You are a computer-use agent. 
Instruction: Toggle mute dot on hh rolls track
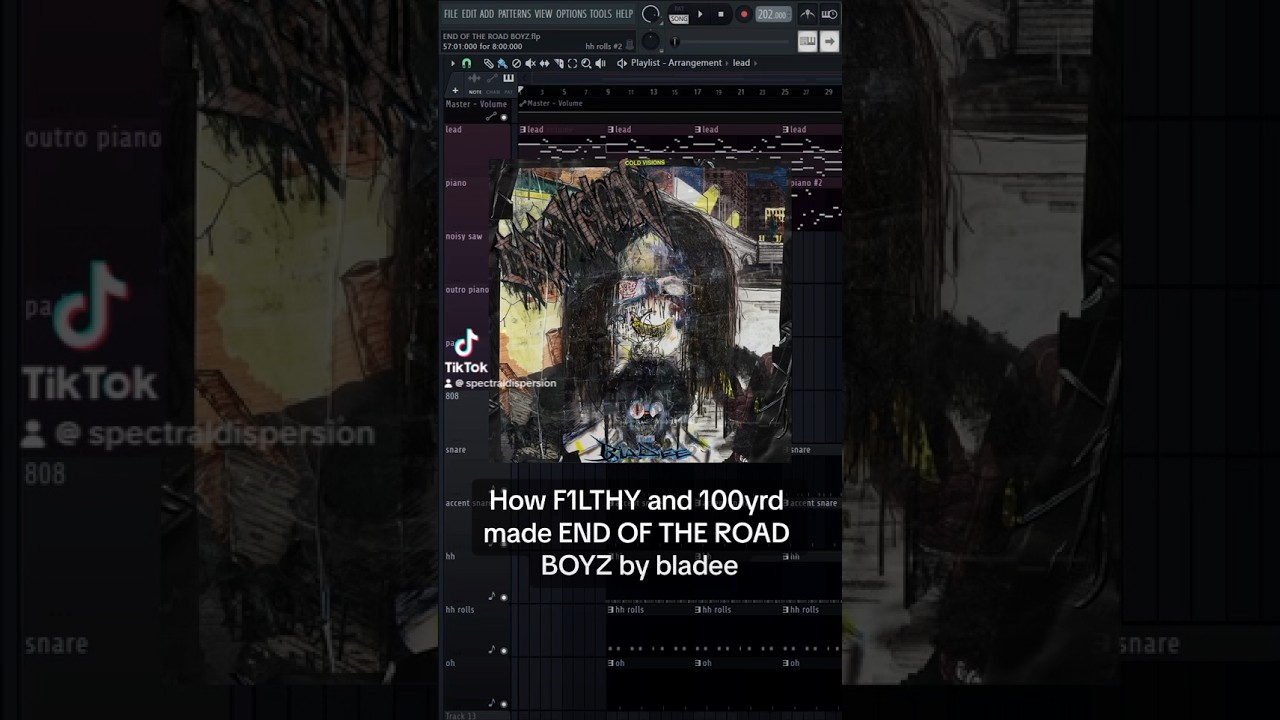(504, 650)
